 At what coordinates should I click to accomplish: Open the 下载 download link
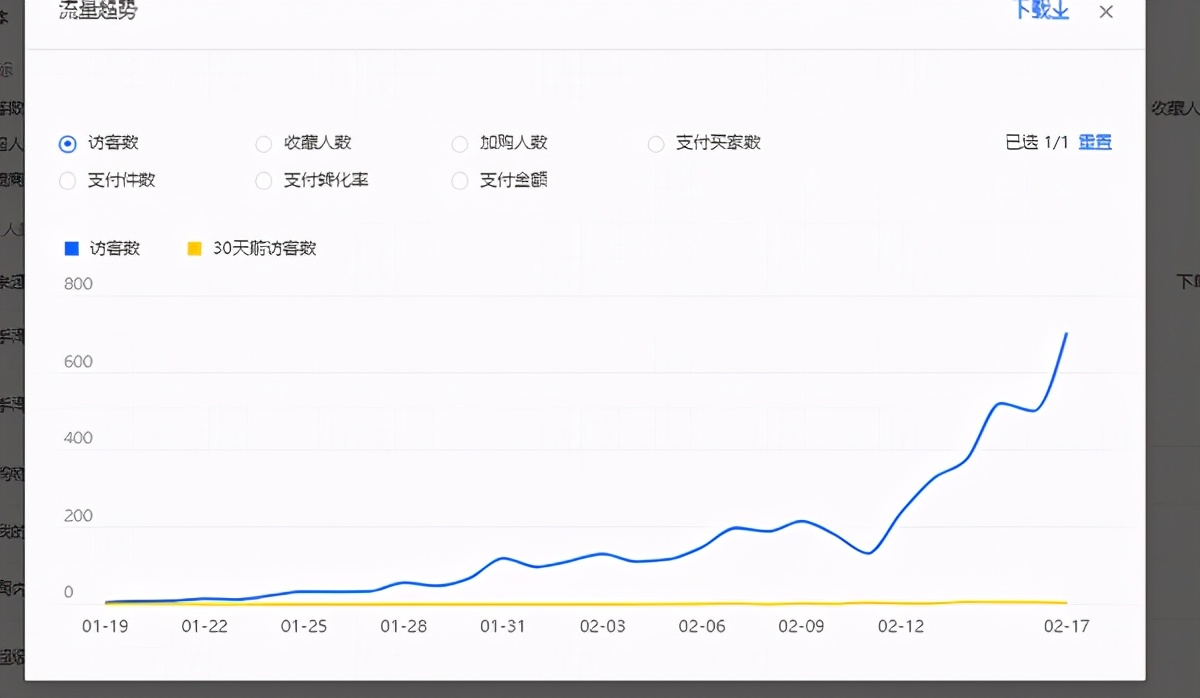1034,12
